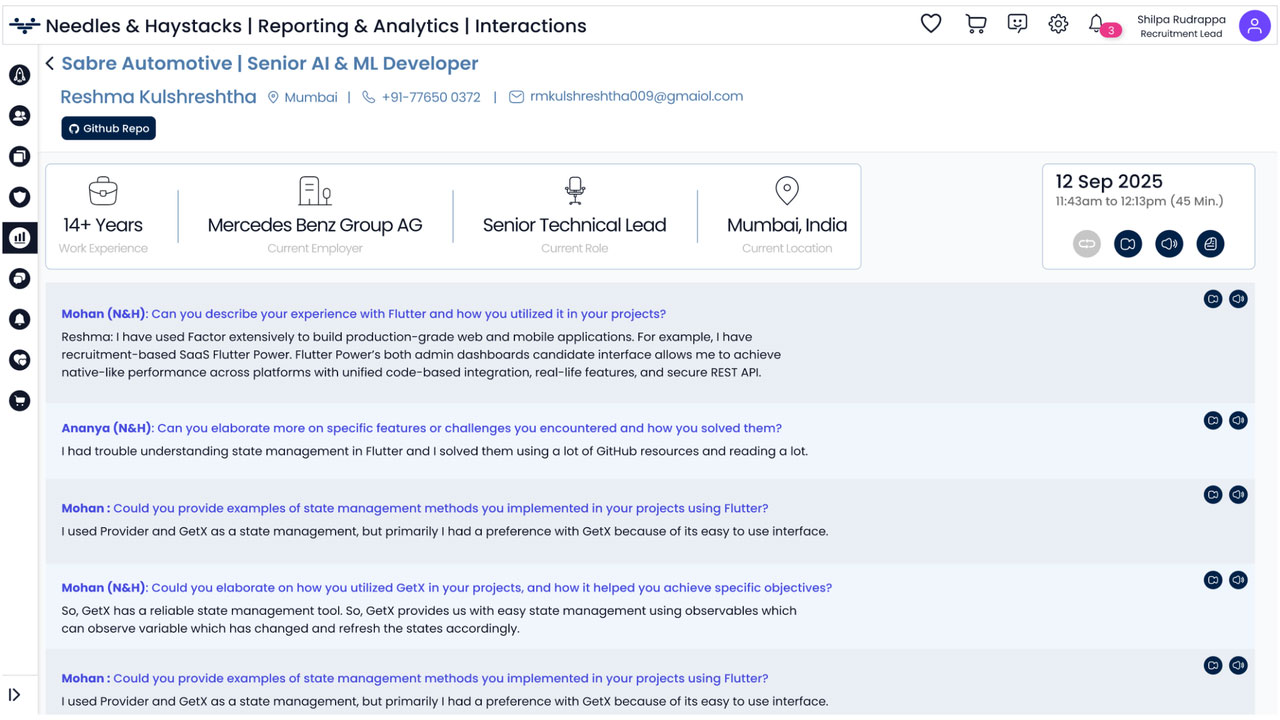This screenshot has height=720, width=1280.
Task: Play video clip for Ananya's question
Action: click(x=1213, y=421)
